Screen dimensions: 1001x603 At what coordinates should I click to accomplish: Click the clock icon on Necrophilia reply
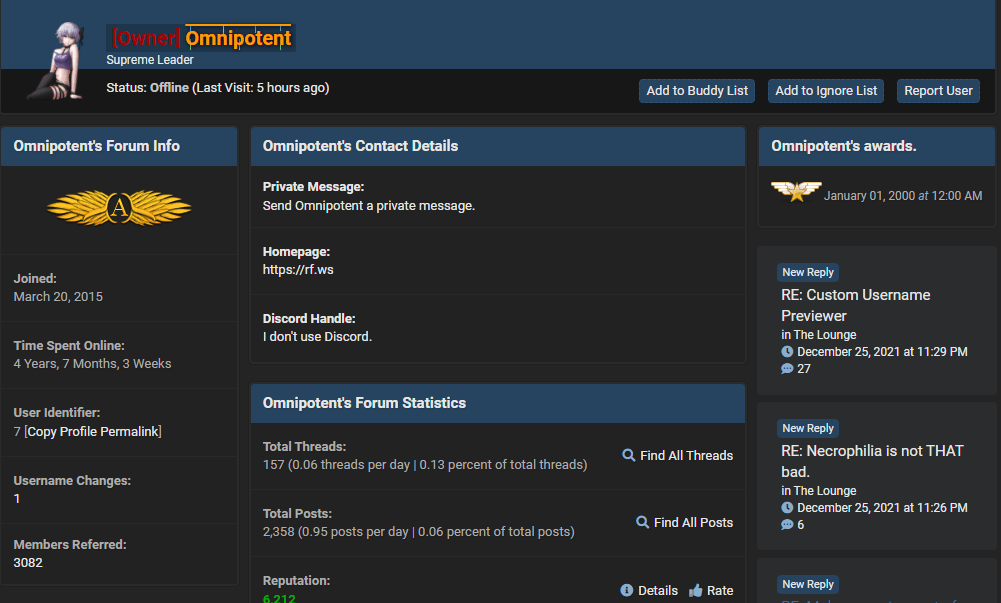(x=787, y=508)
